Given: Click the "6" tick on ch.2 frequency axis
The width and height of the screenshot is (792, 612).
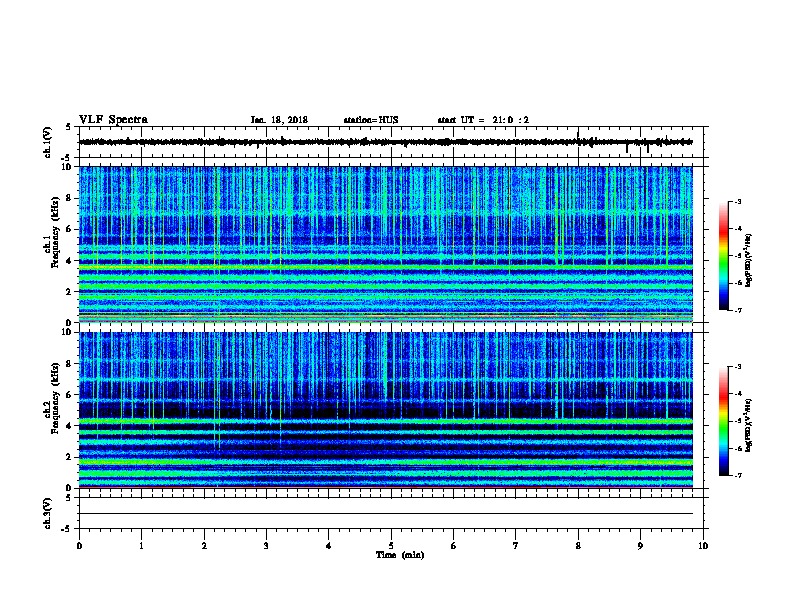Looking at the screenshot, I should 69,395.
